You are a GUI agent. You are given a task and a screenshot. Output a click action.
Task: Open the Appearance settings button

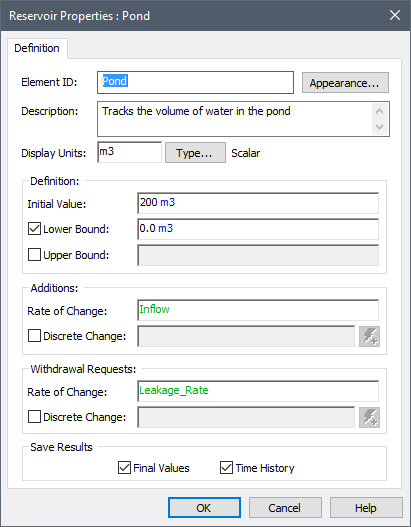(x=345, y=83)
